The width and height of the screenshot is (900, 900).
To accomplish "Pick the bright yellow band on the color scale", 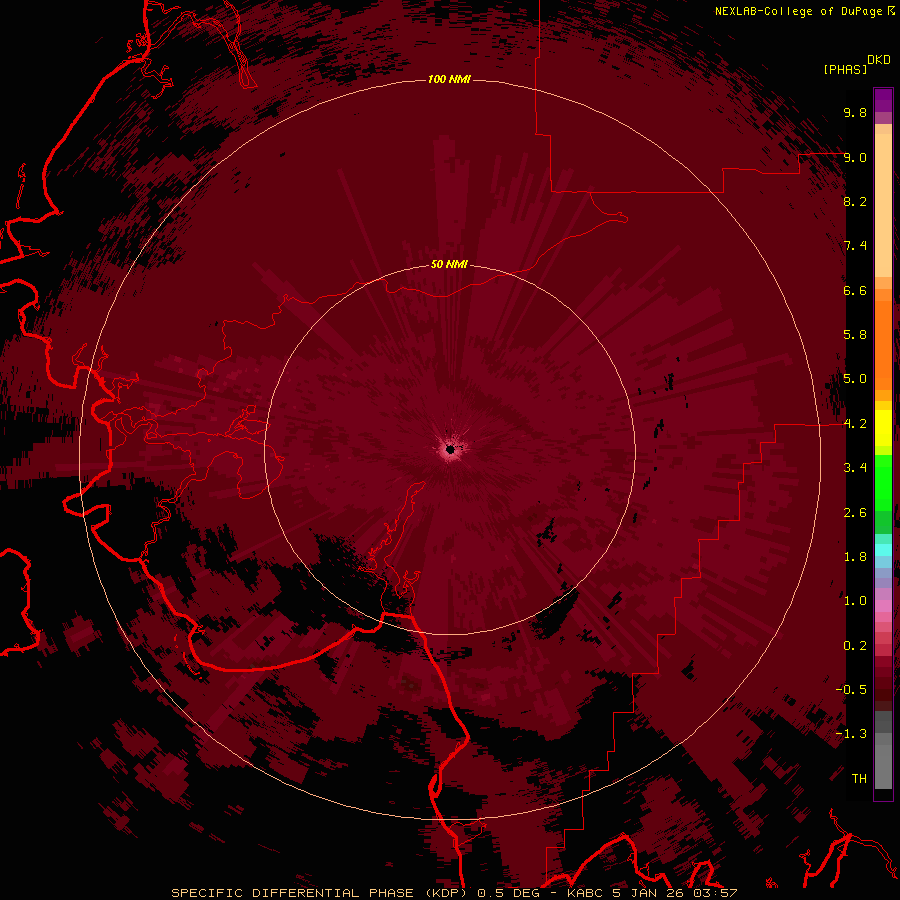I will click(883, 428).
